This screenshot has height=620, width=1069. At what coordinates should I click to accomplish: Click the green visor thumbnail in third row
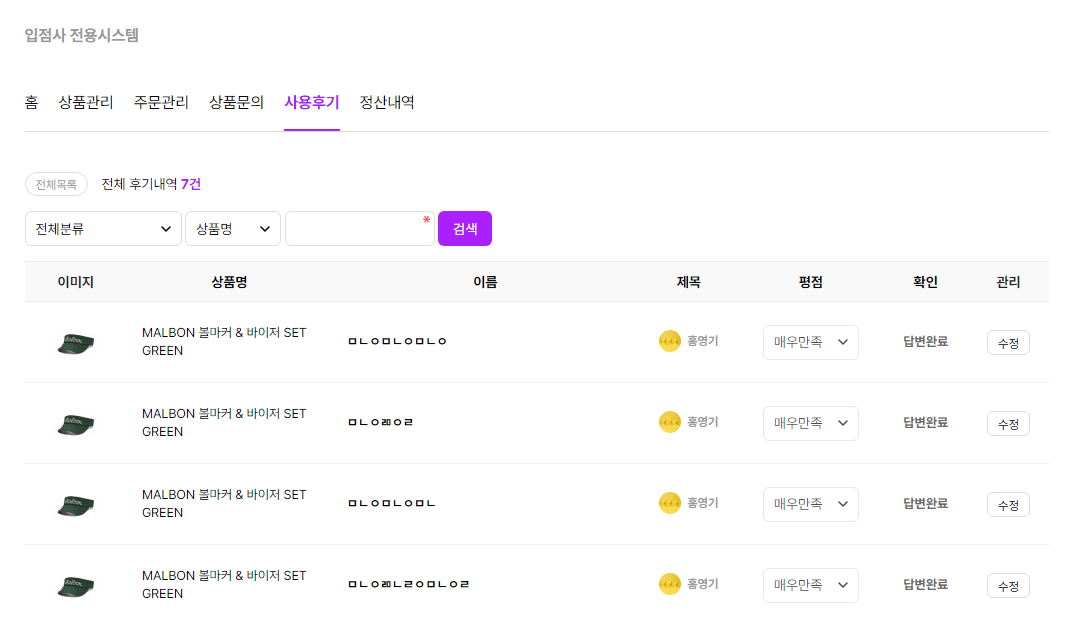point(76,505)
